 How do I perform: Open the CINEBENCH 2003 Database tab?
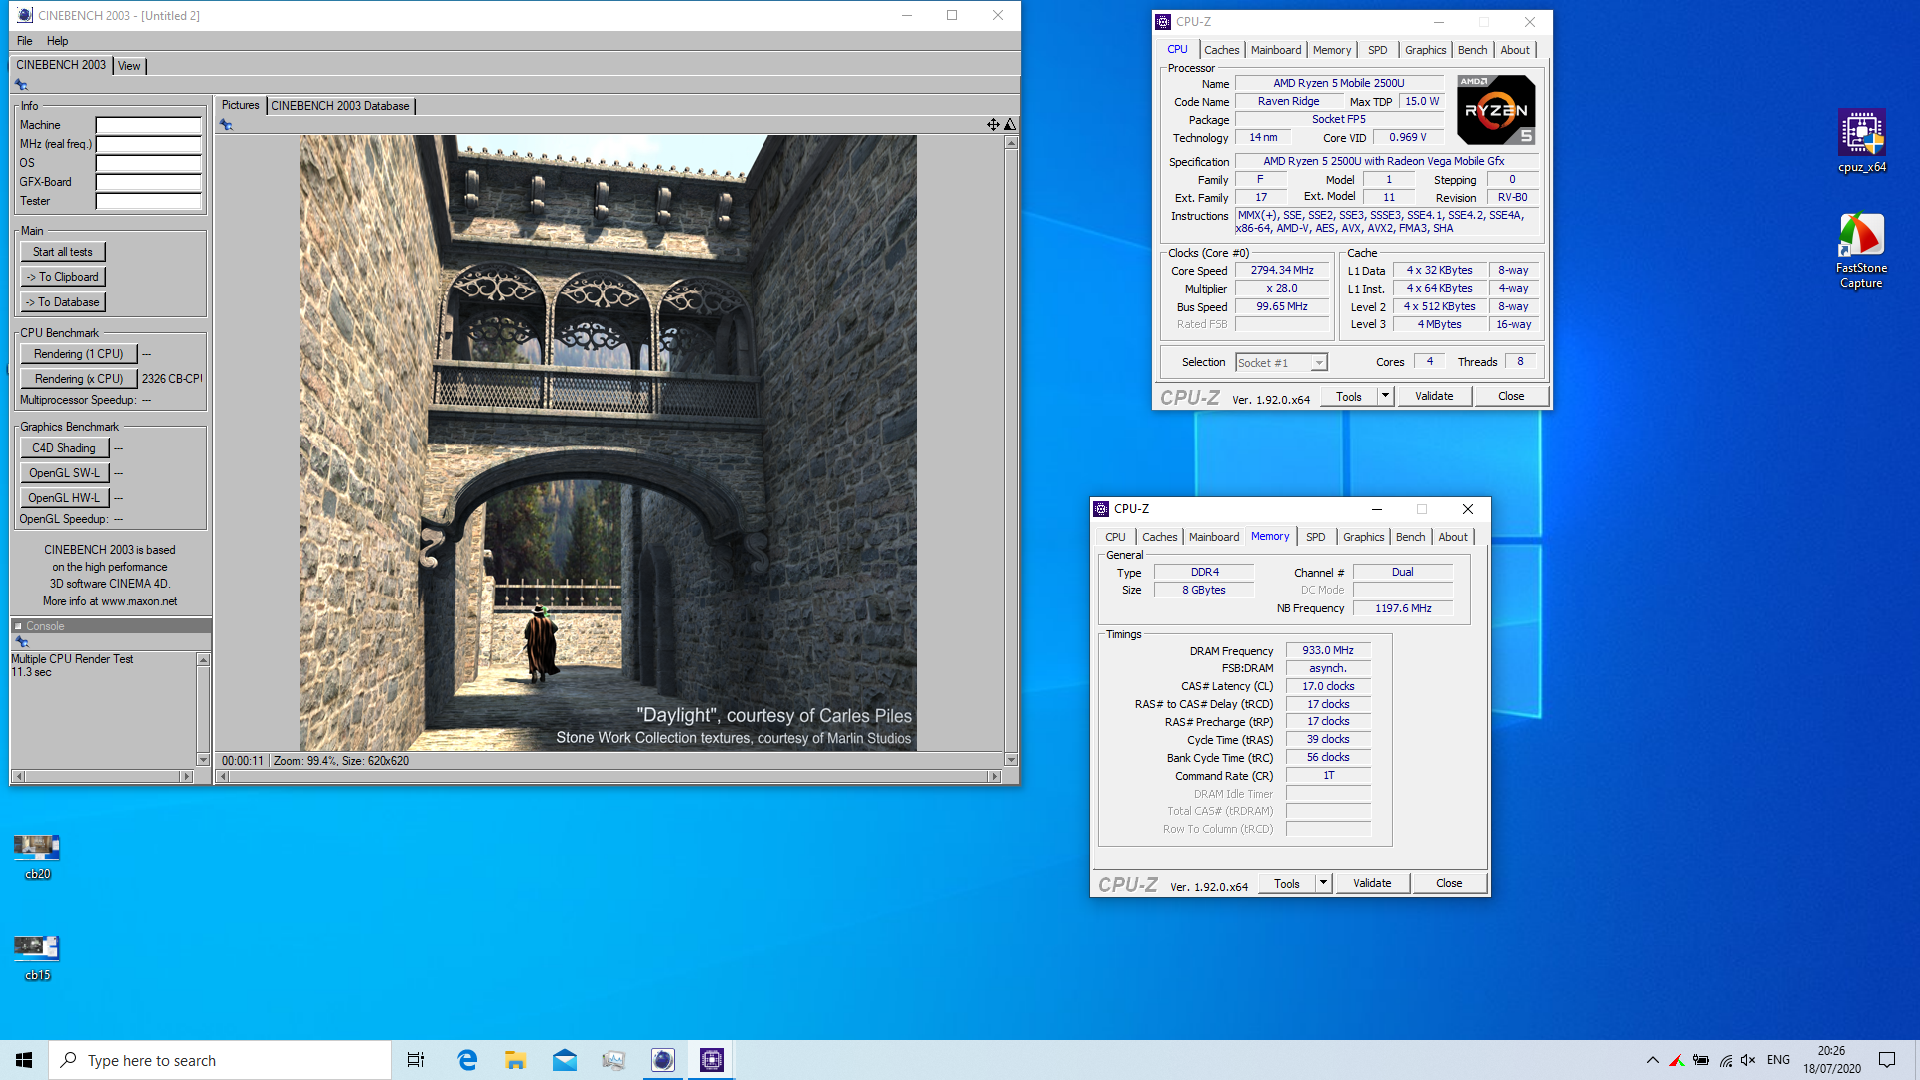[340, 106]
